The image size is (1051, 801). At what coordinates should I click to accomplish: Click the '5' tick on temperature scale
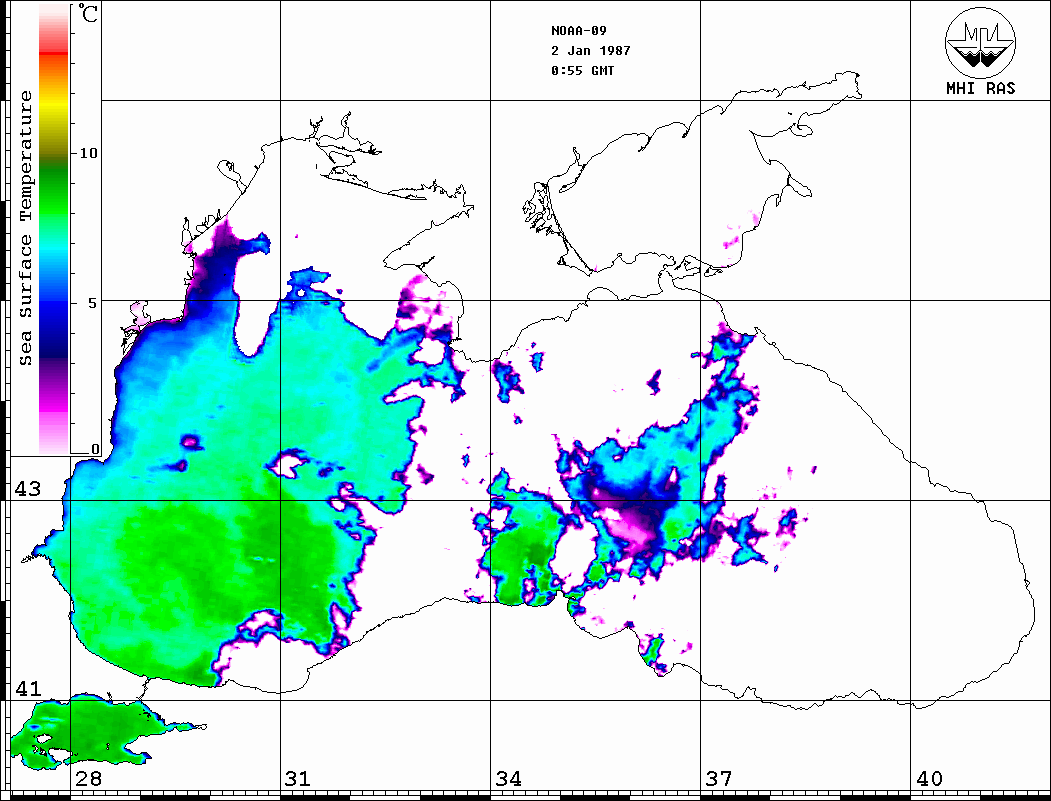pyautogui.click(x=92, y=303)
